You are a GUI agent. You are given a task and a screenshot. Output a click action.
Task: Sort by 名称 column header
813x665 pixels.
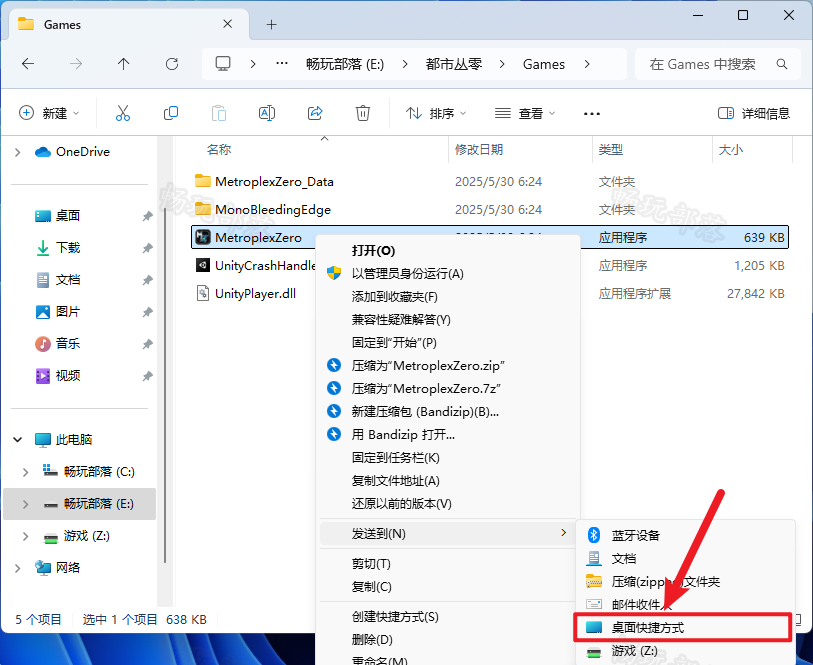tap(219, 150)
